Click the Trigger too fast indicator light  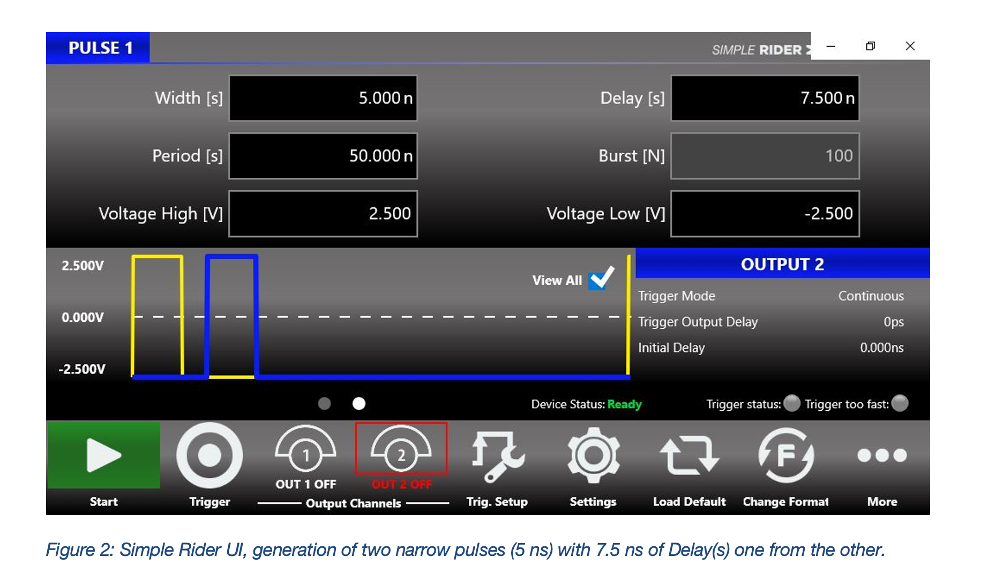tap(900, 403)
